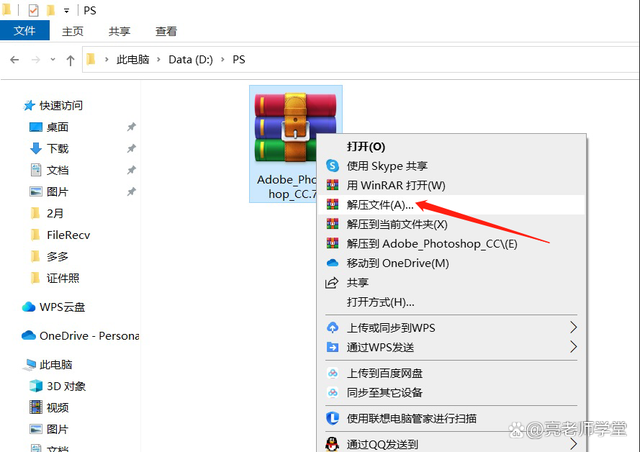Open 图片 under 此电脑
Viewport: 640px width, 452px height.
(x=57, y=429)
